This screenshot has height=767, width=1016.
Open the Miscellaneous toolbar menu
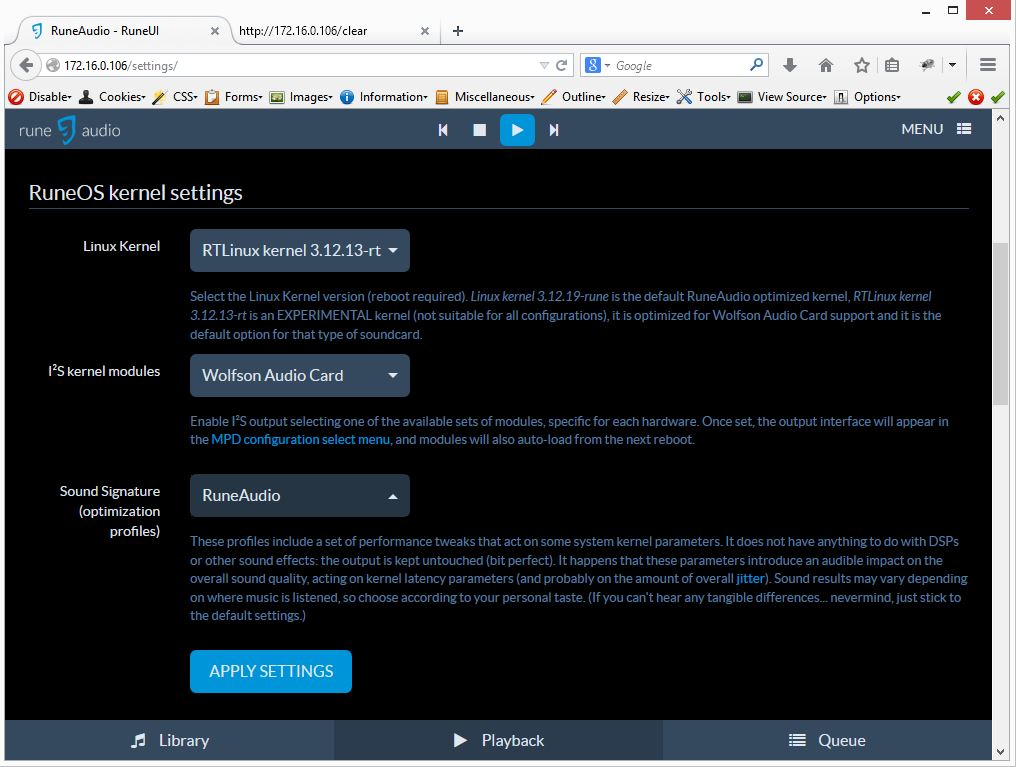tap(485, 97)
